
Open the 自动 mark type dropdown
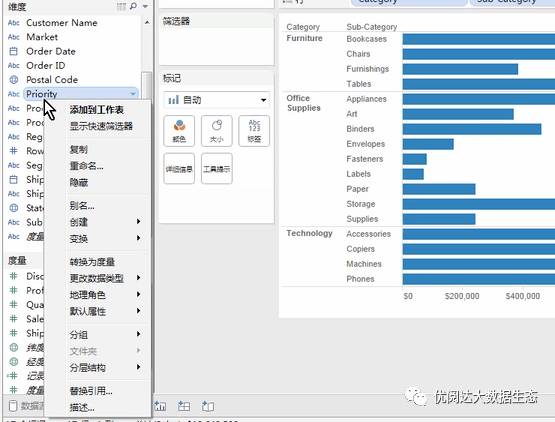point(217,100)
